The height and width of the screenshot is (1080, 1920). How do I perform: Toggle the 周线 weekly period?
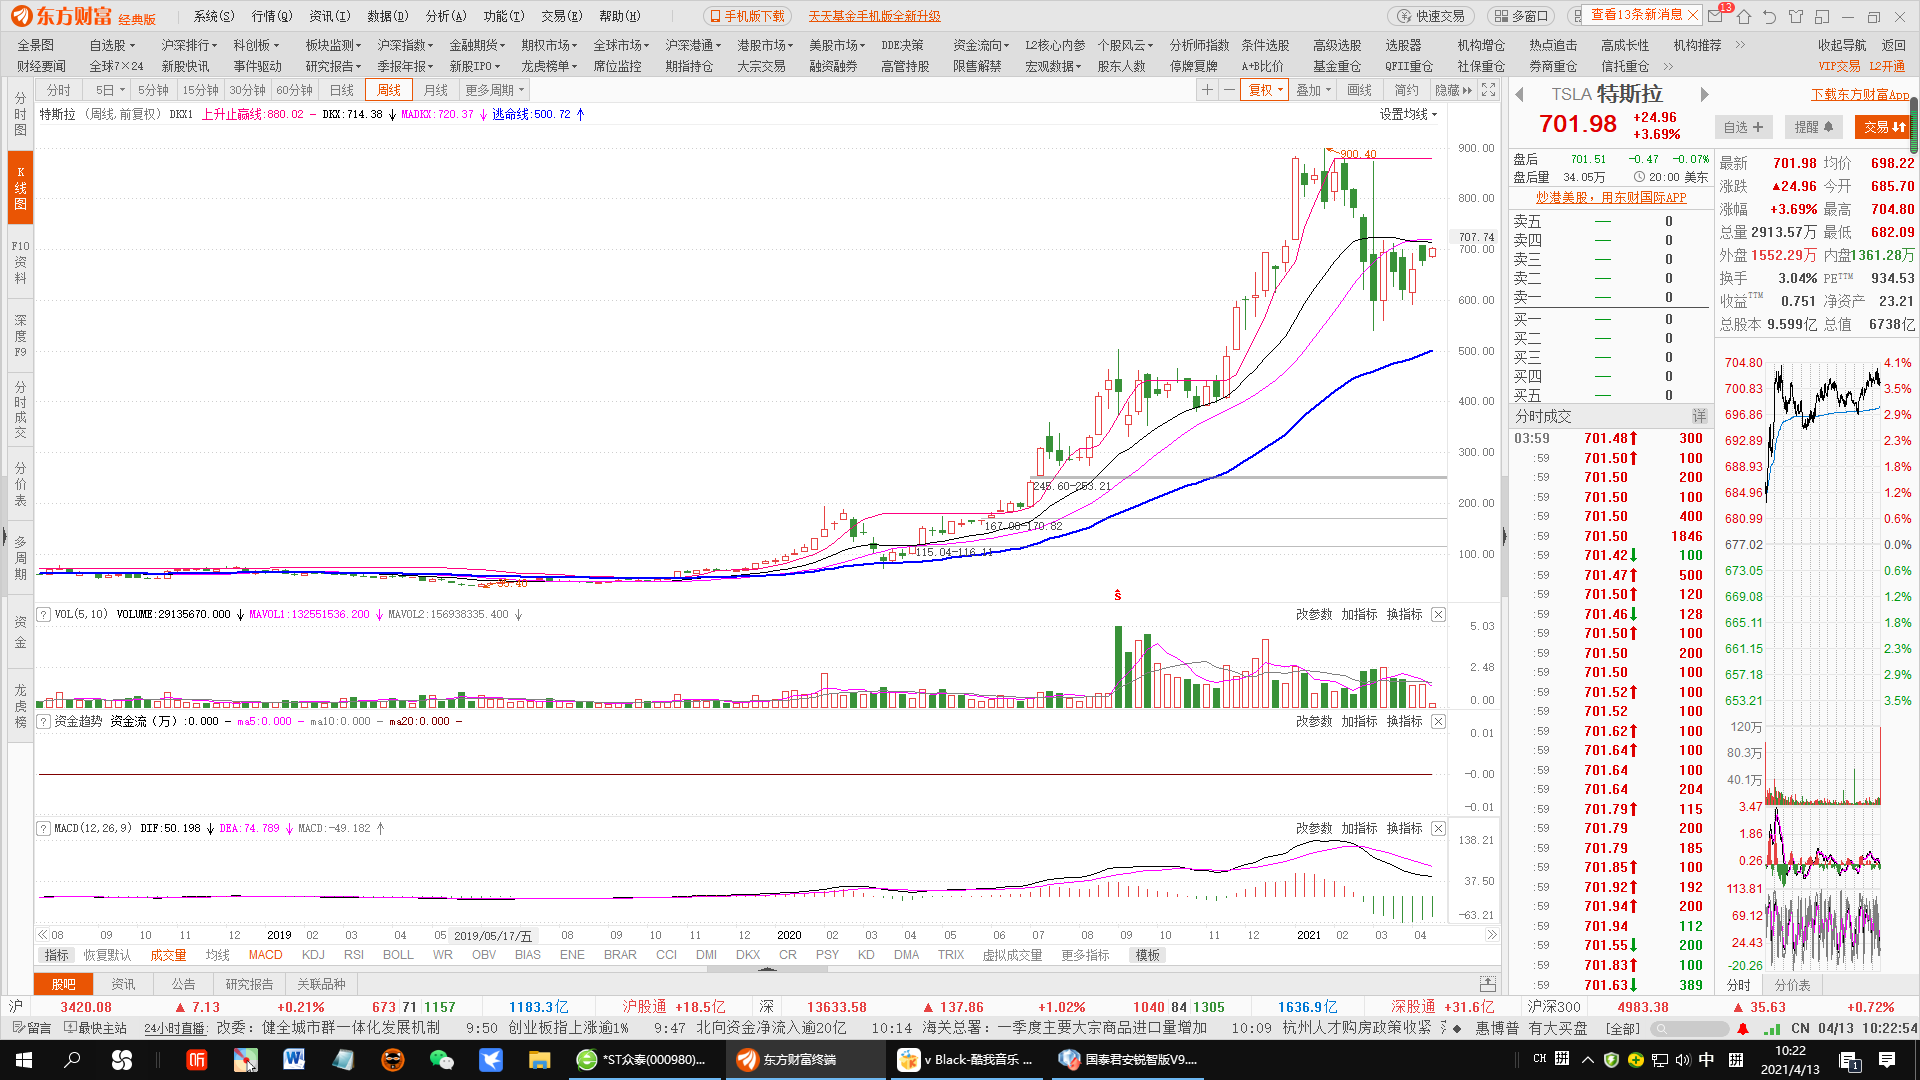point(388,90)
